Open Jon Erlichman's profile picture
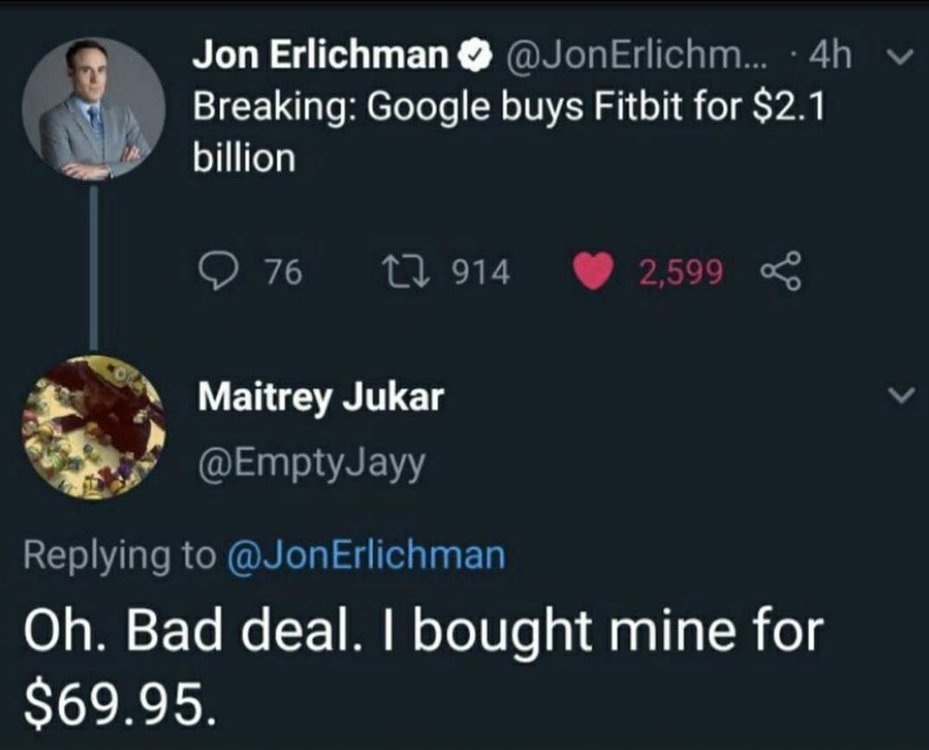Image resolution: width=929 pixels, height=750 pixels. coord(95,108)
